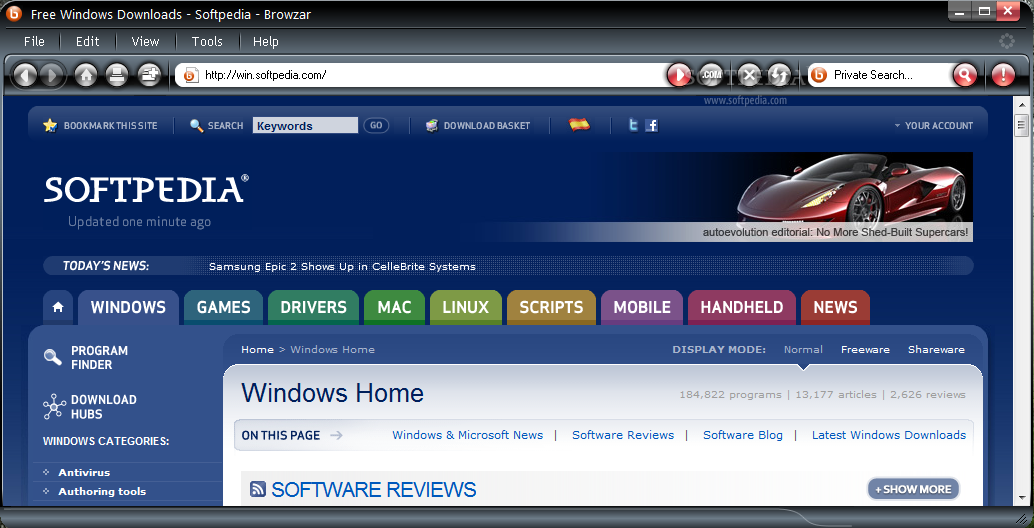Click the Browzar back arrow button
Viewport: 1034px width, 528px height.
[25, 75]
